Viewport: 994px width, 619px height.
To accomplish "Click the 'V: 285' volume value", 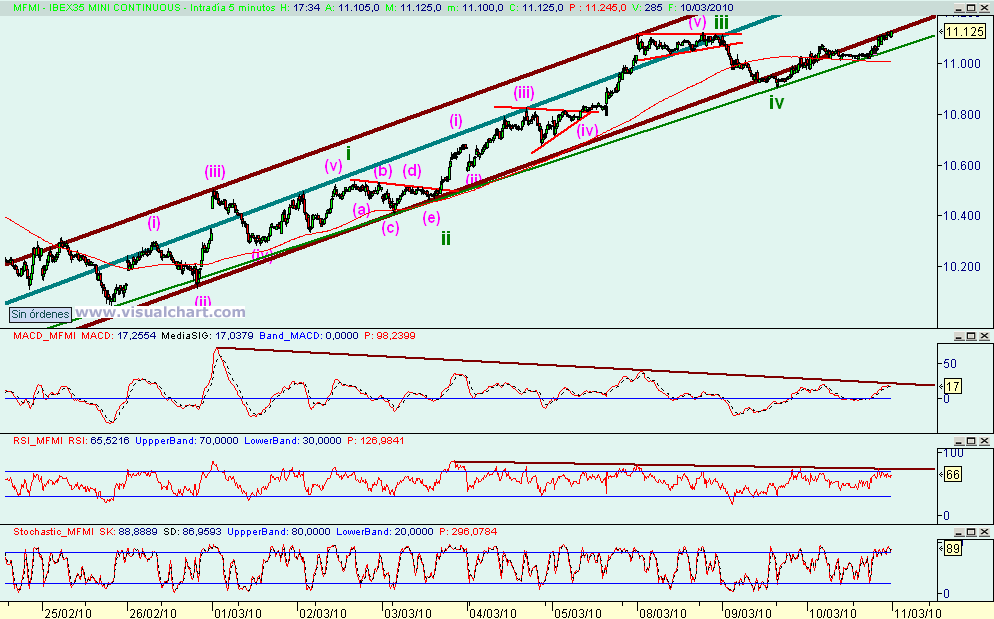I will (647, 8).
